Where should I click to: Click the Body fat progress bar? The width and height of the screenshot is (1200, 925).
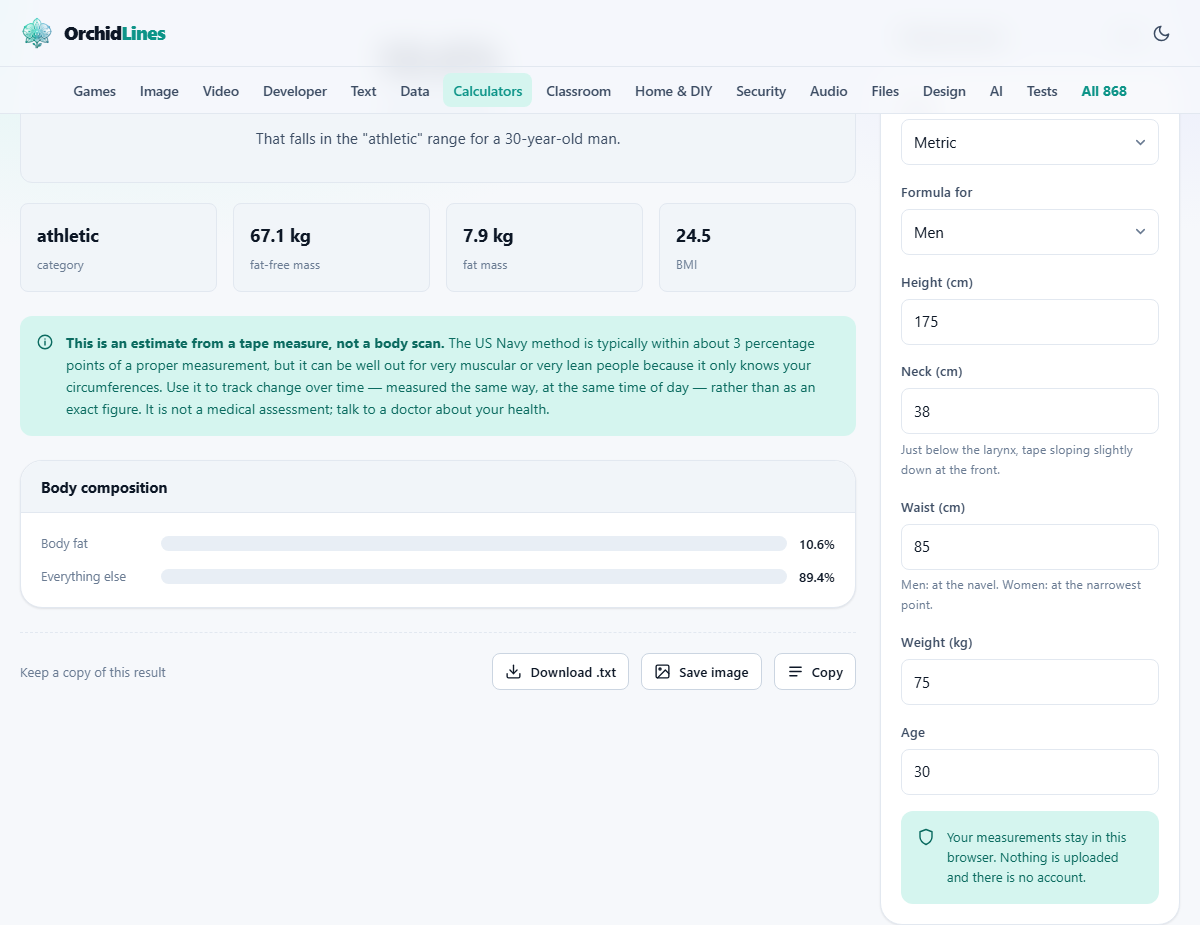pos(474,544)
